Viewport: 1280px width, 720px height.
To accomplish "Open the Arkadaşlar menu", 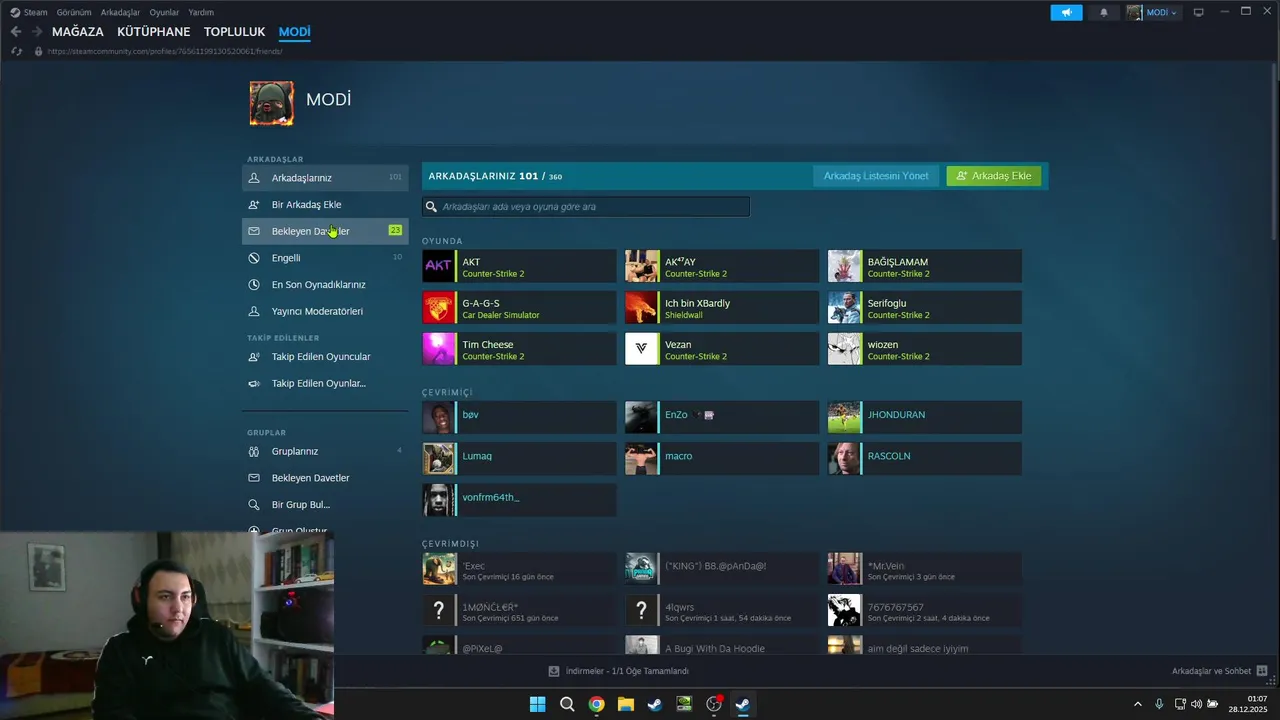I will (120, 12).
